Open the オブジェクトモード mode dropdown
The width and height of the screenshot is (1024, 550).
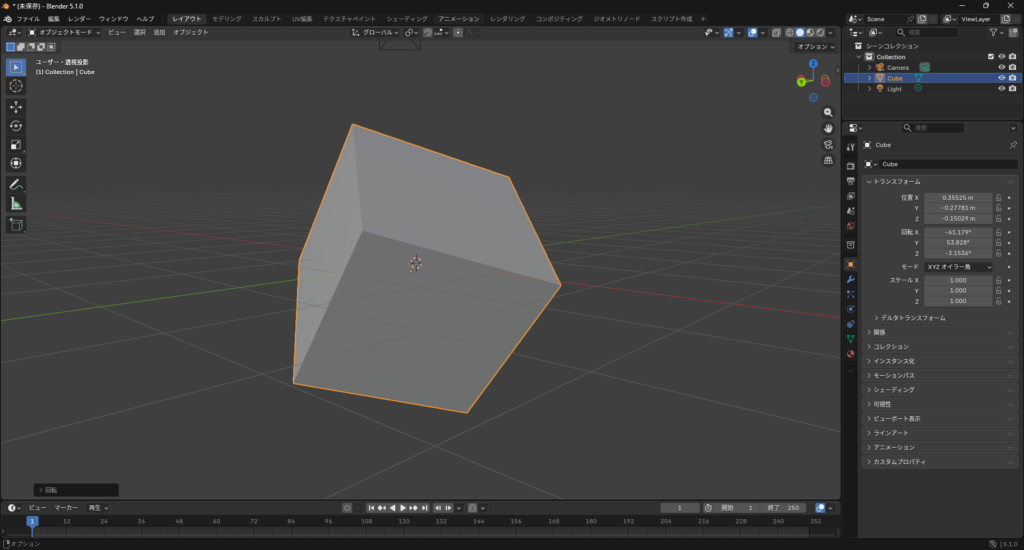[x=65, y=32]
